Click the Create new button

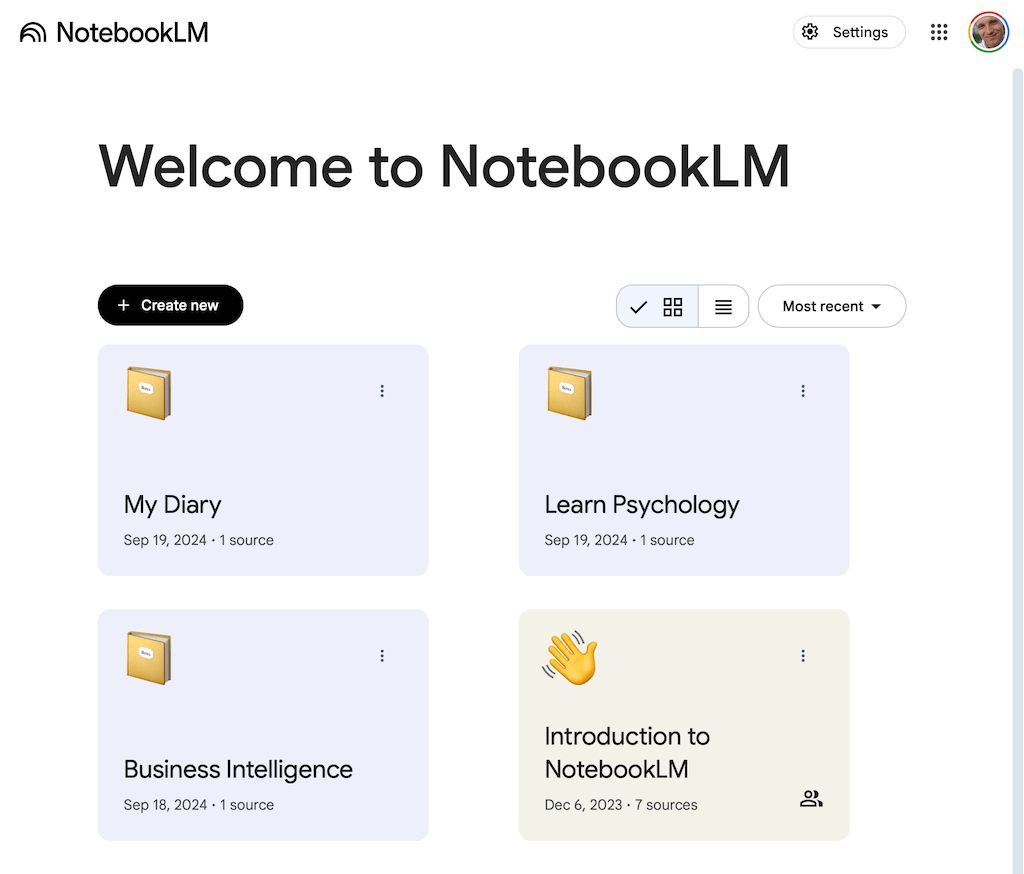click(170, 305)
